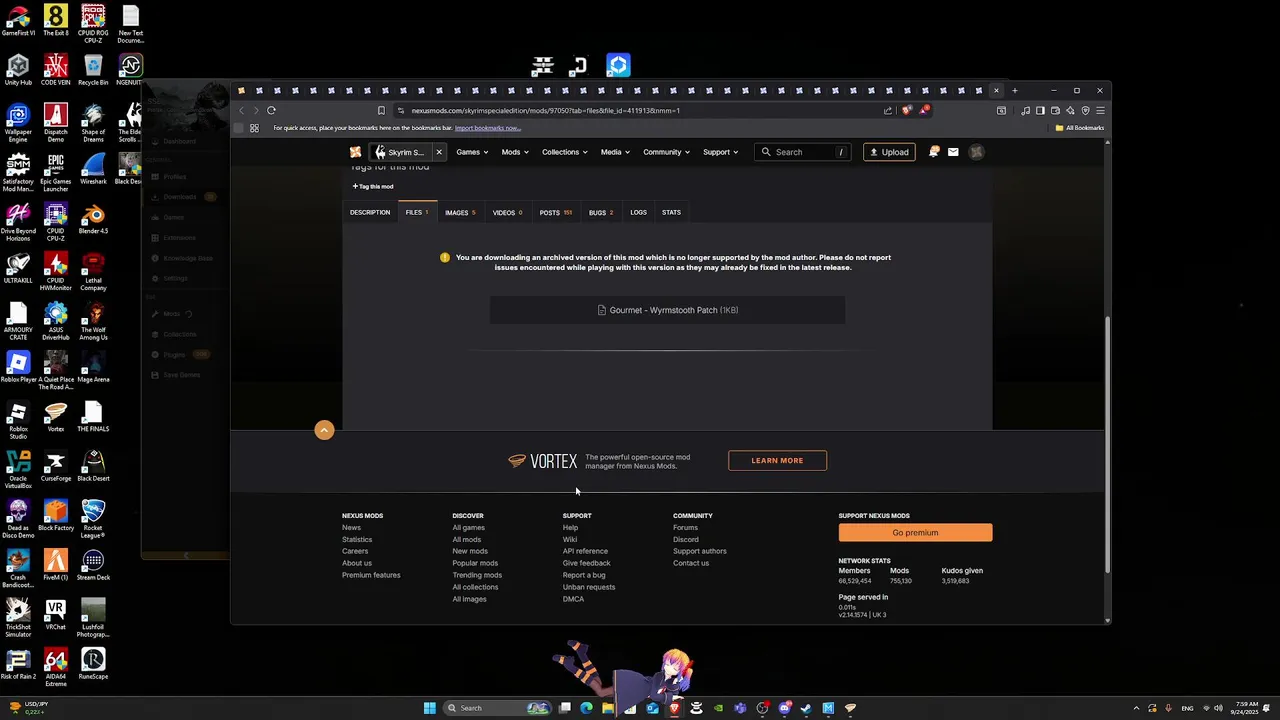Open a new browser tab with plus icon

[1014, 90]
